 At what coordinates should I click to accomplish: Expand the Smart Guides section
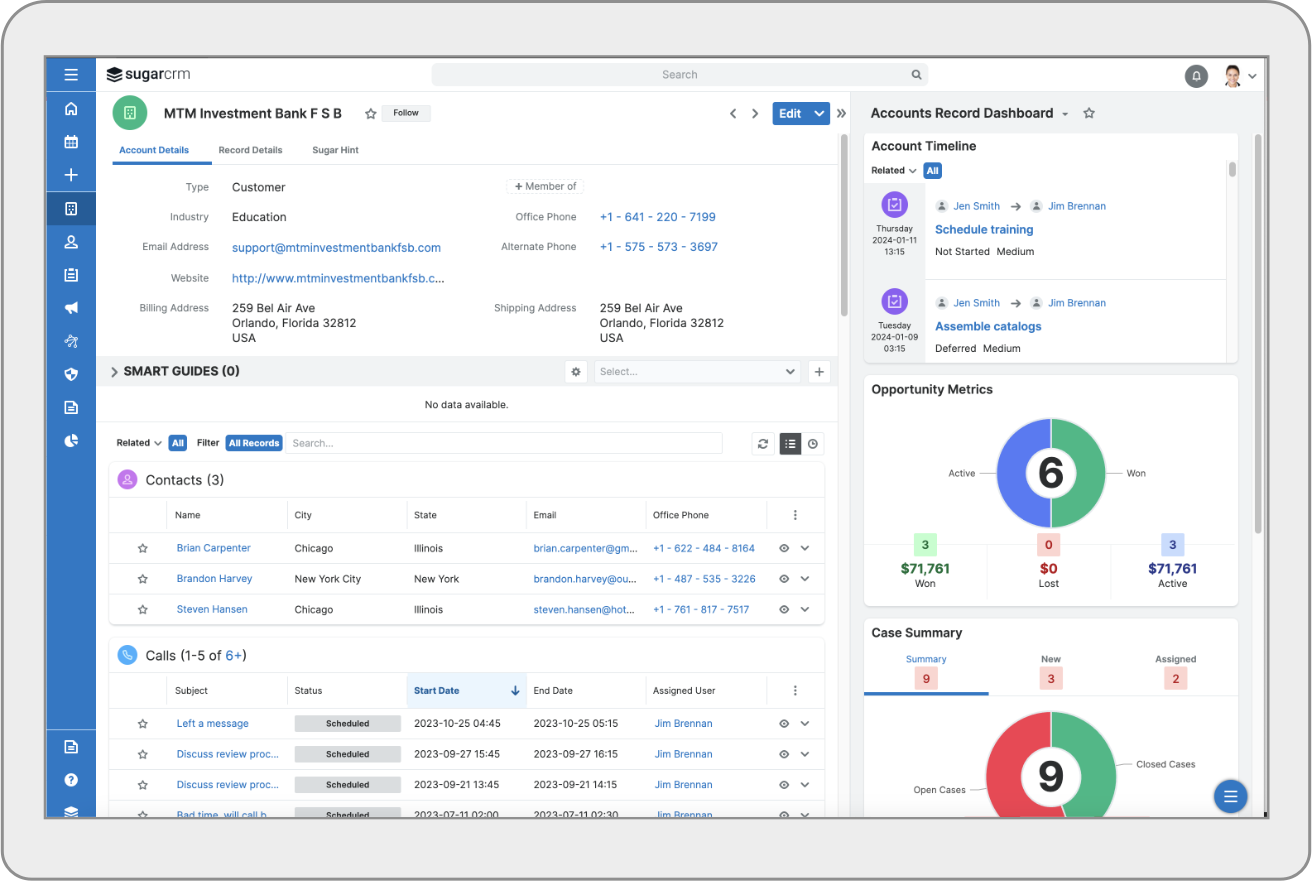tap(114, 372)
